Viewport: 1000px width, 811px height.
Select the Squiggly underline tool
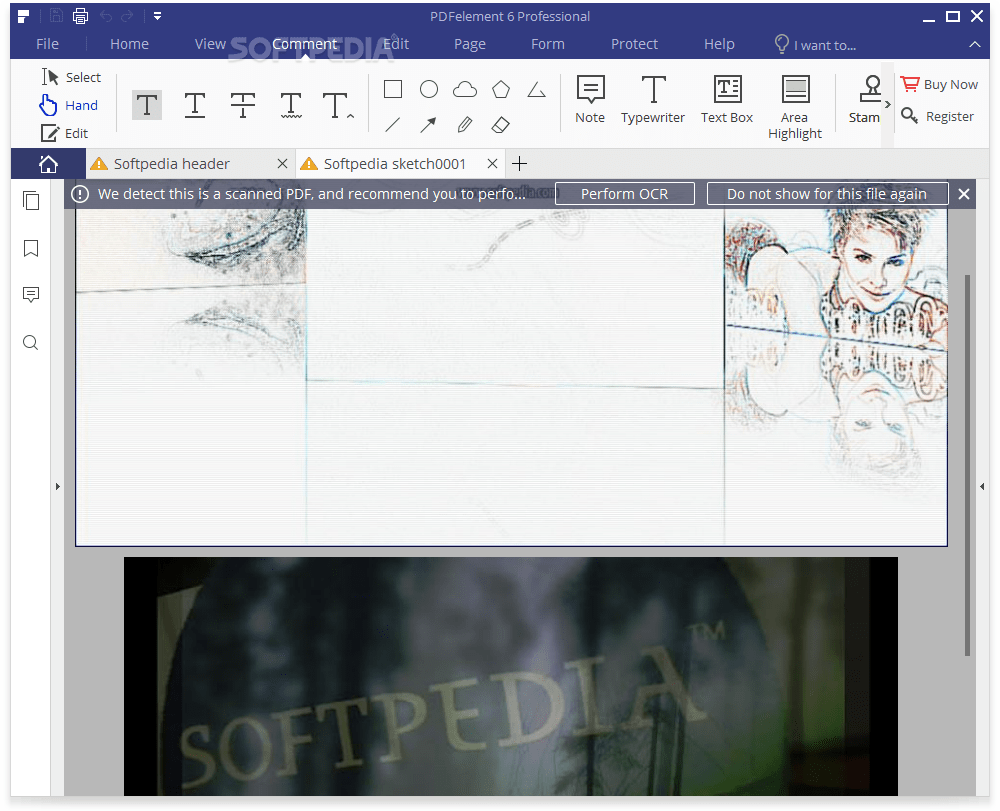click(x=291, y=105)
